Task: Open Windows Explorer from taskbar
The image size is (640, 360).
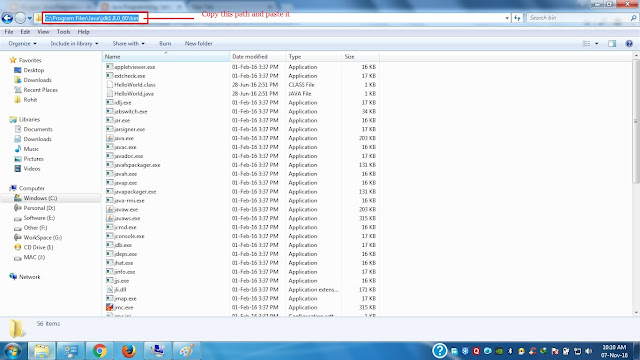Action: (41, 351)
